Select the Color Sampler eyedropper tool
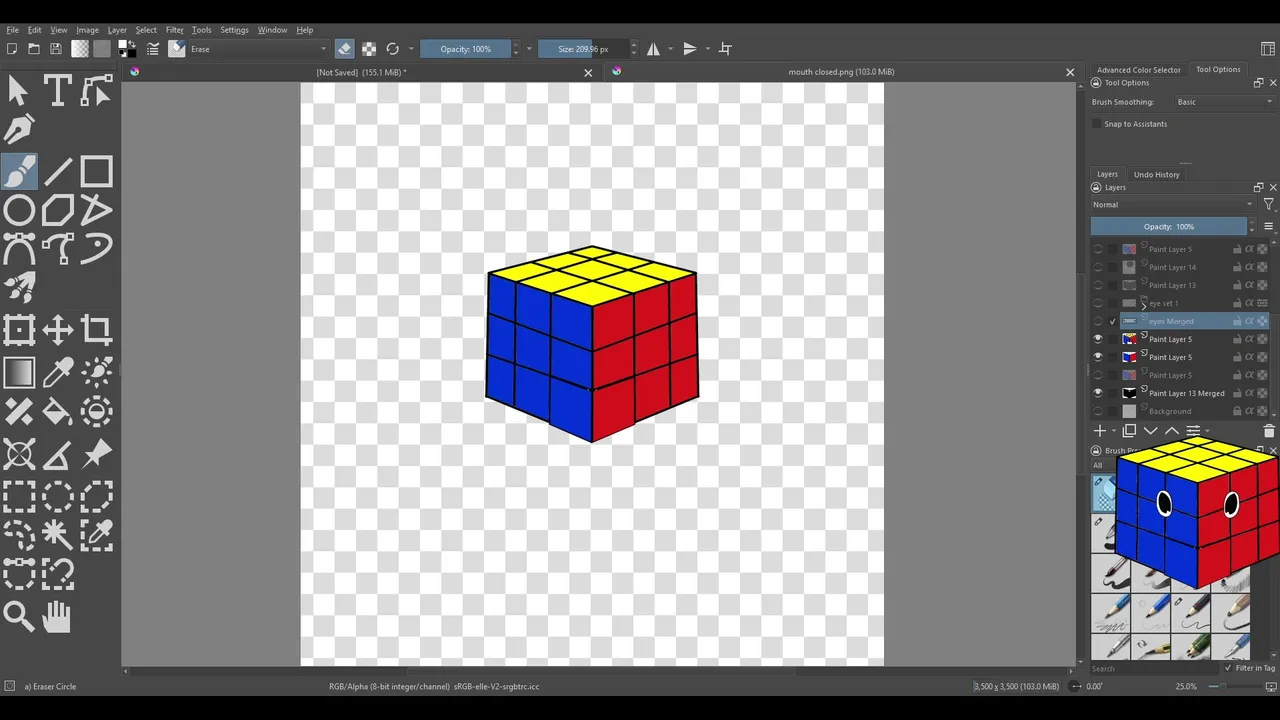1280x720 pixels. pos(57,372)
